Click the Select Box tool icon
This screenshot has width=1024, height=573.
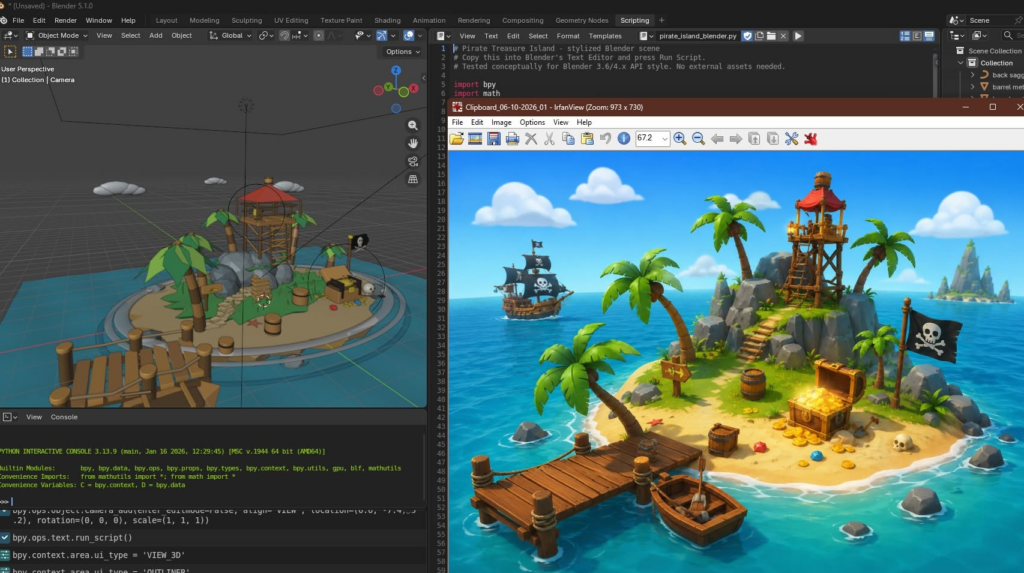[x=10, y=52]
